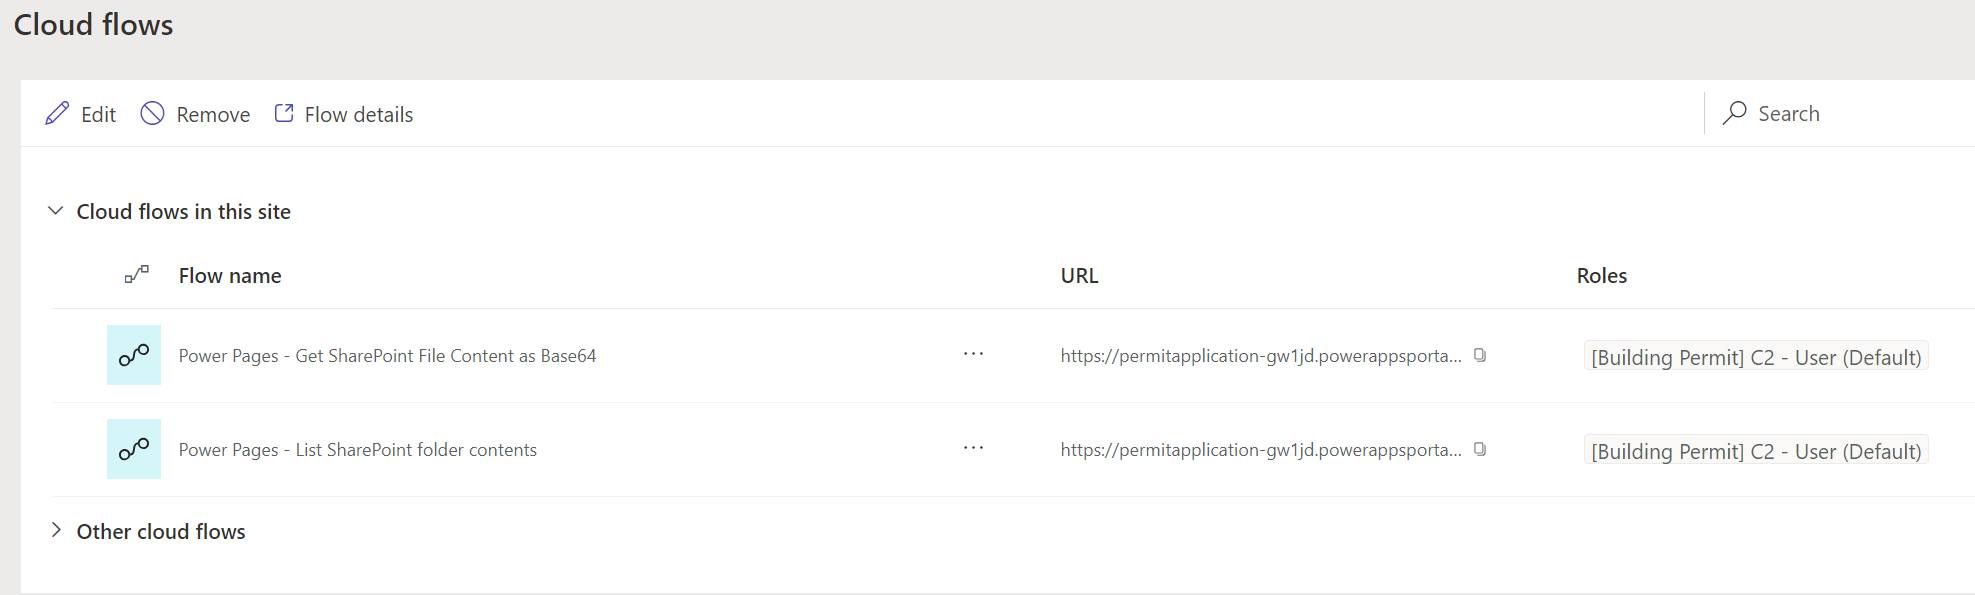The width and height of the screenshot is (1975, 595).
Task: Select the Building Permit role tag on the first flow
Action: [1756, 356]
